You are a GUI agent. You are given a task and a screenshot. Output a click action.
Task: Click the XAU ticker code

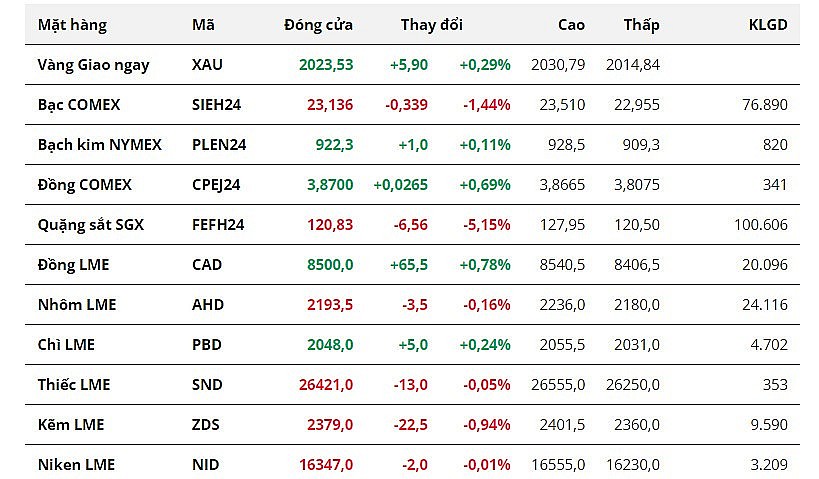point(207,65)
